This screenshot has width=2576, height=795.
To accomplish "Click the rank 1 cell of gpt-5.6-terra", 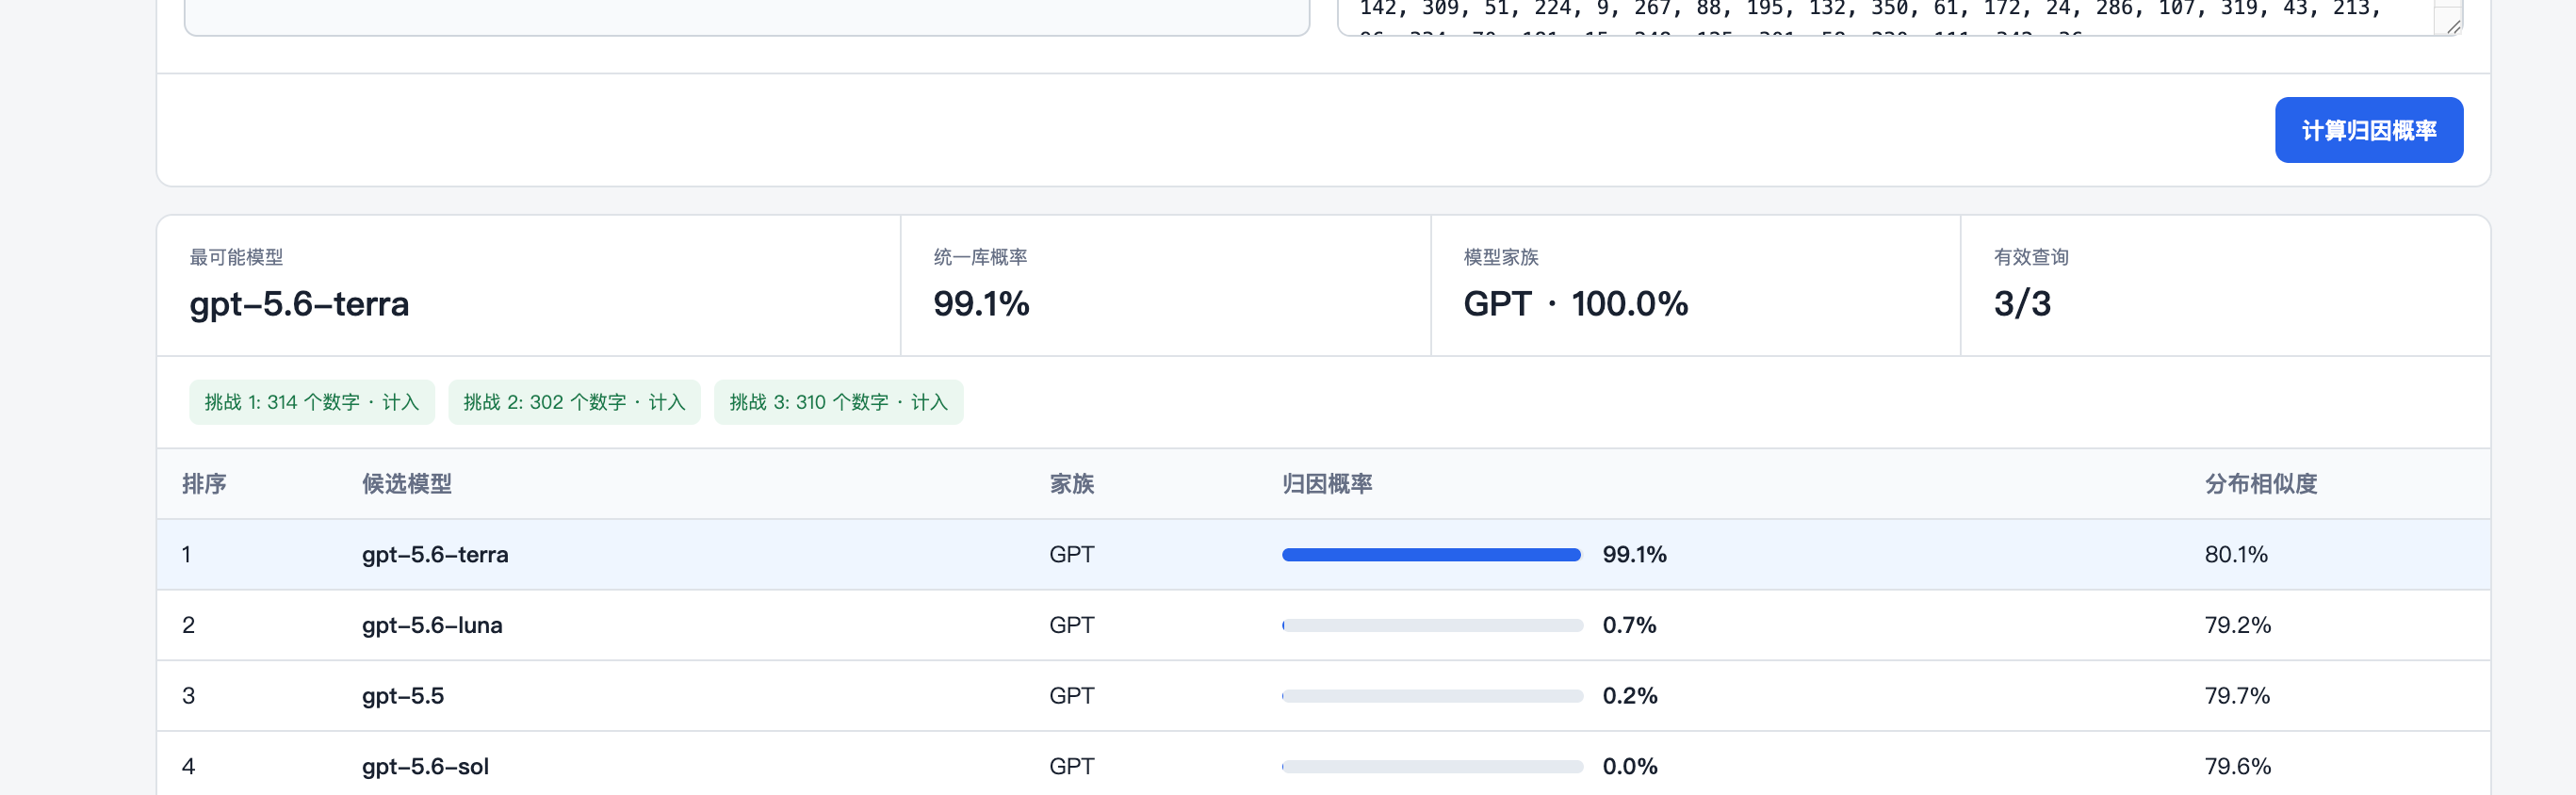I will point(186,555).
